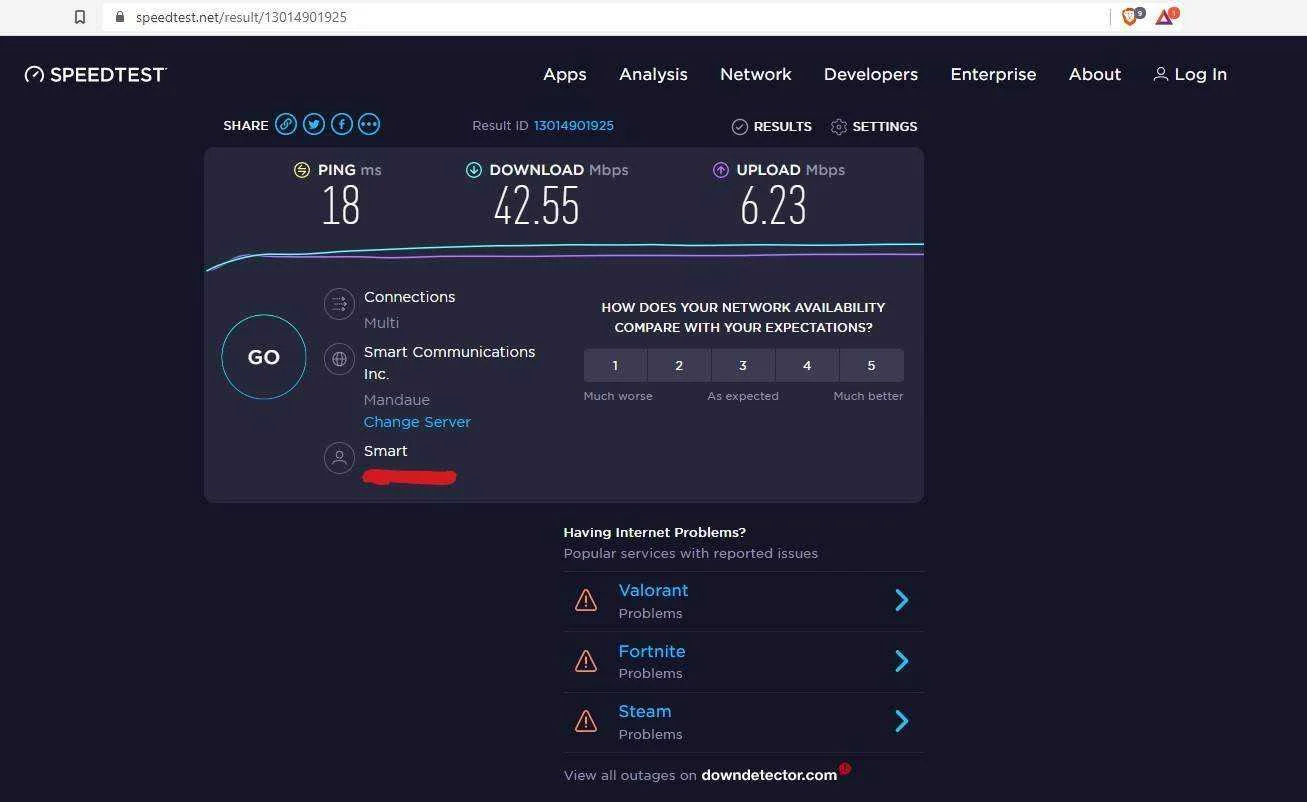Click the Results checkmark icon

click(x=740, y=126)
